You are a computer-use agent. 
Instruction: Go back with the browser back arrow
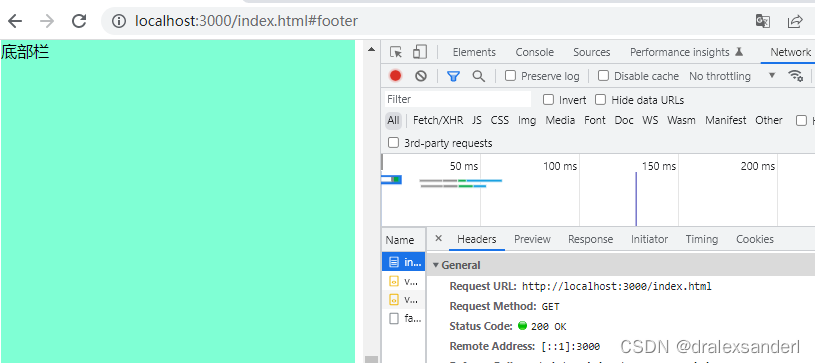coord(15,21)
